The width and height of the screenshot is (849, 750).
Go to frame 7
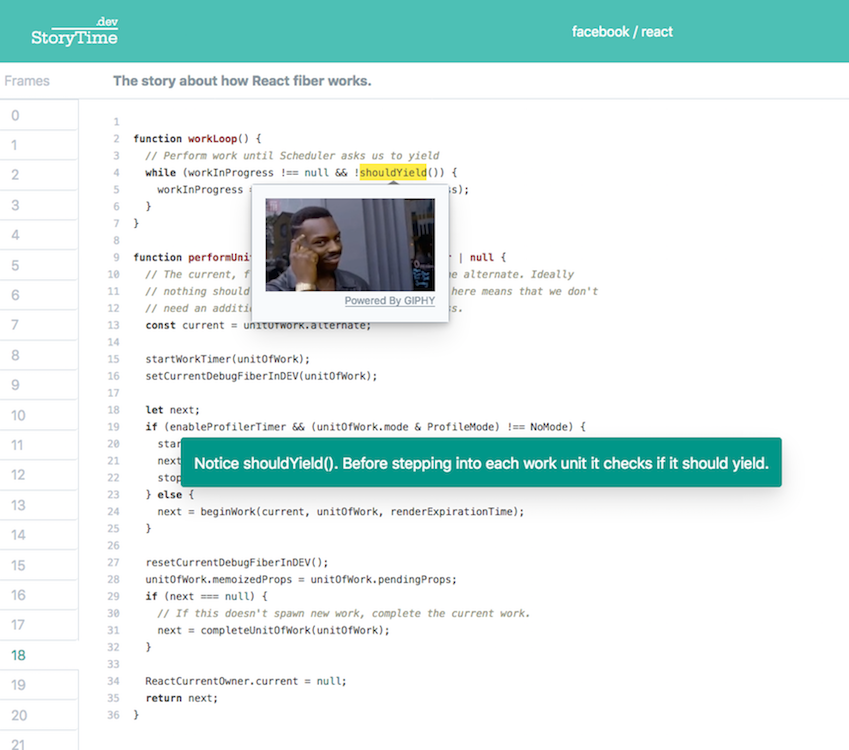(x=39, y=325)
